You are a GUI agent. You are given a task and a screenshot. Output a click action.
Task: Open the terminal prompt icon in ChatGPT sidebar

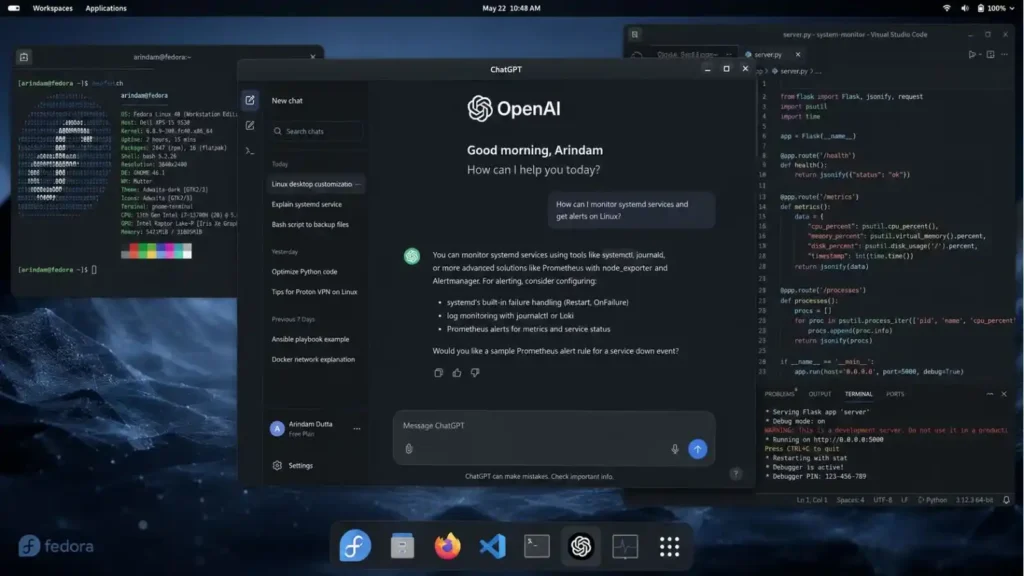point(249,151)
